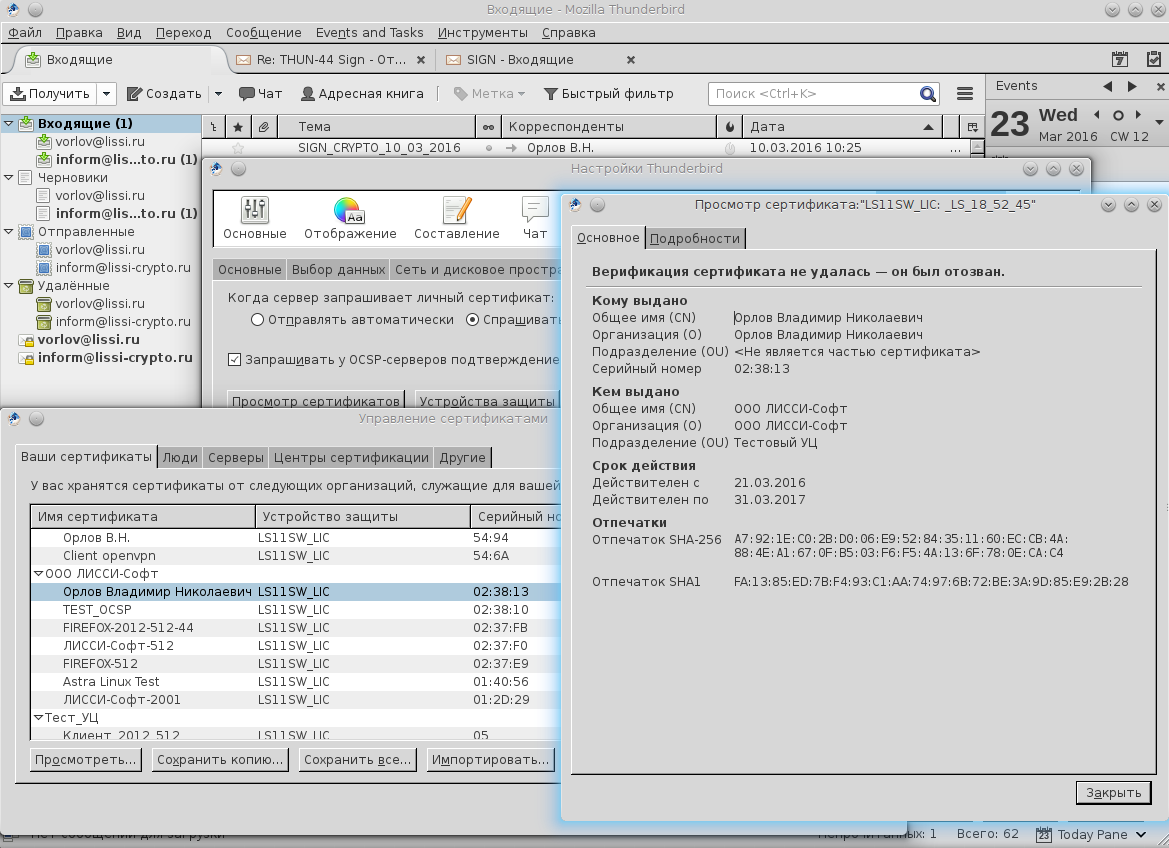Collapse the Входящие folder tree
Screen dimensions: 1169x848
(x=9, y=123)
